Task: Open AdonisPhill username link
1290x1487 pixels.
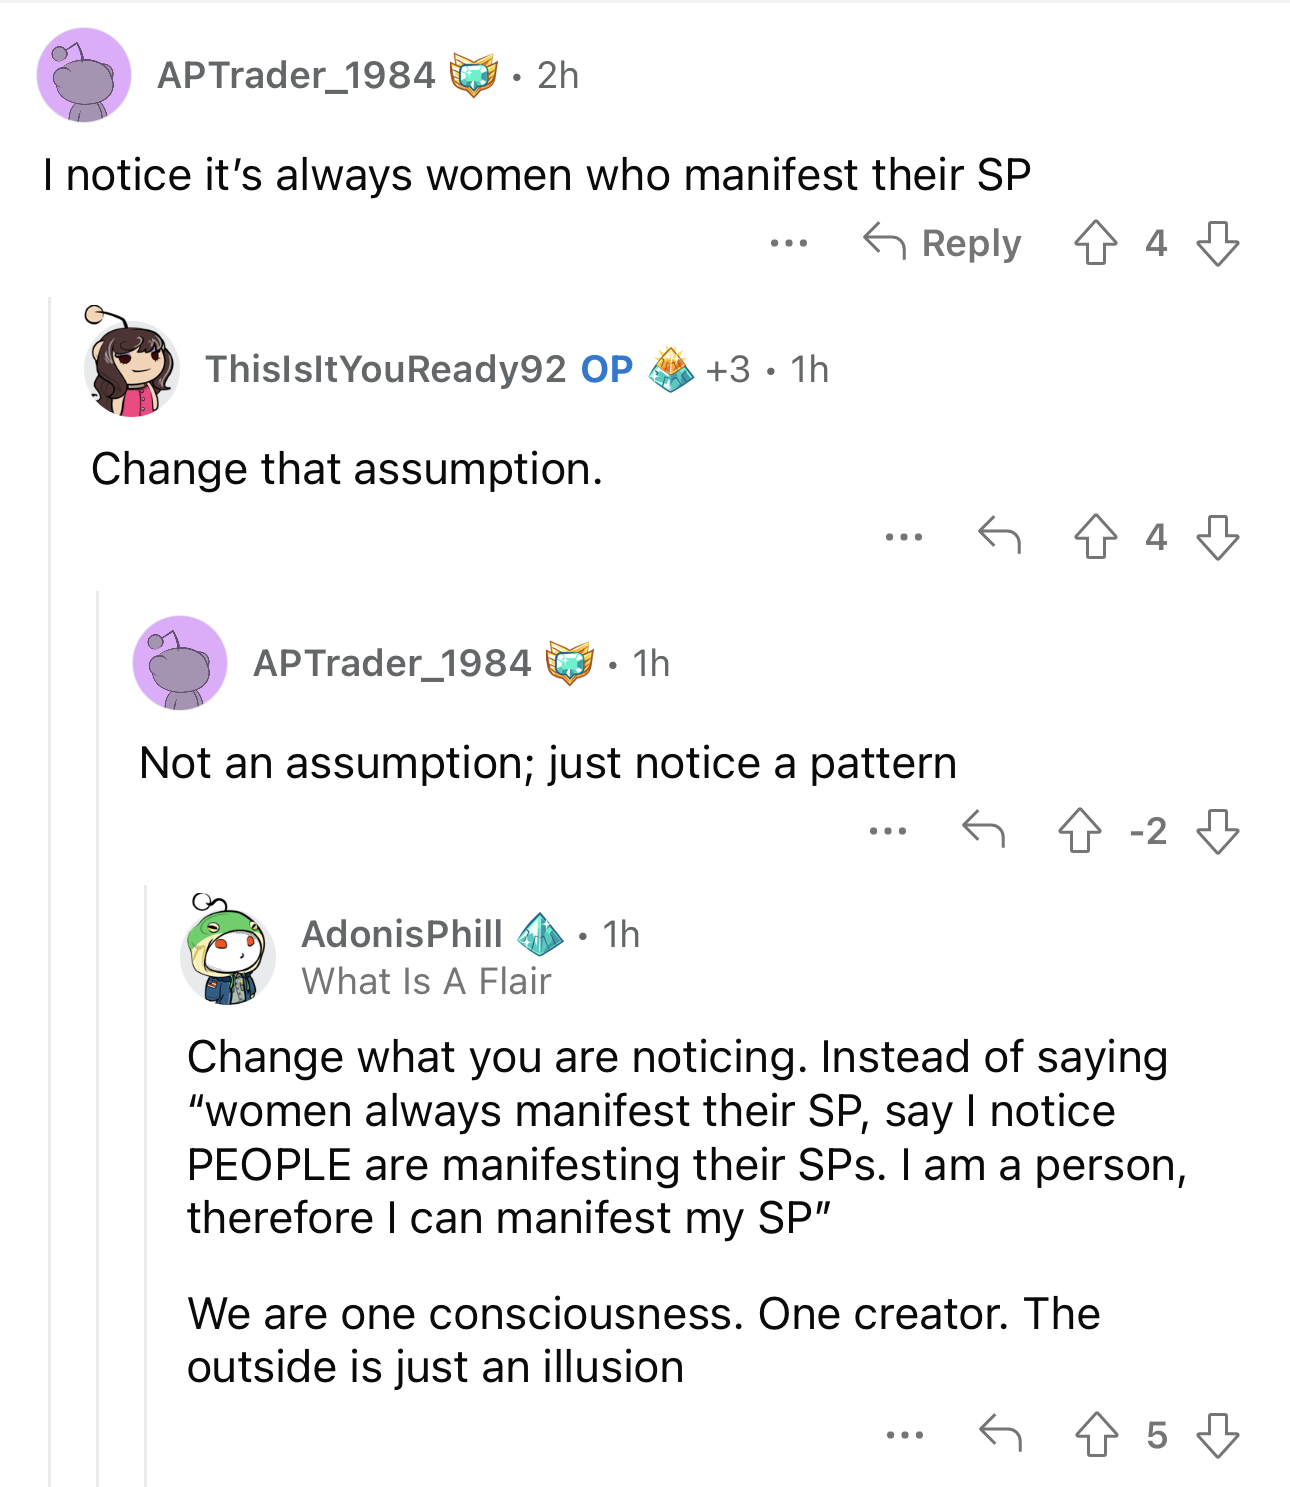Action: tap(402, 934)
